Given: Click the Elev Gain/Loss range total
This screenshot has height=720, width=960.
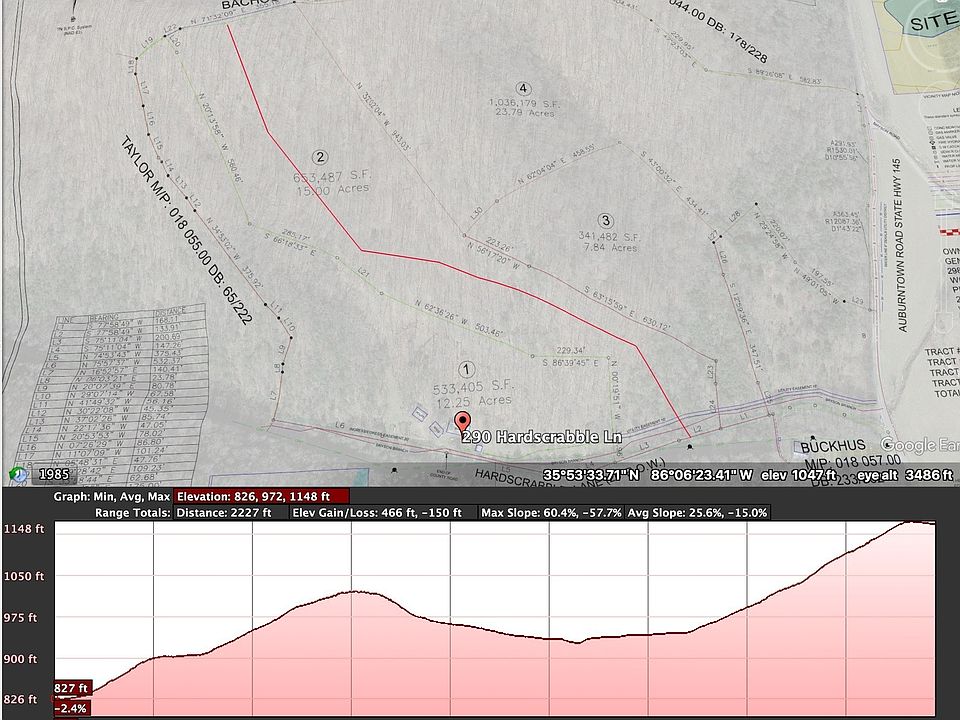Looking at the screenshot, I should [x=378, y=512].
